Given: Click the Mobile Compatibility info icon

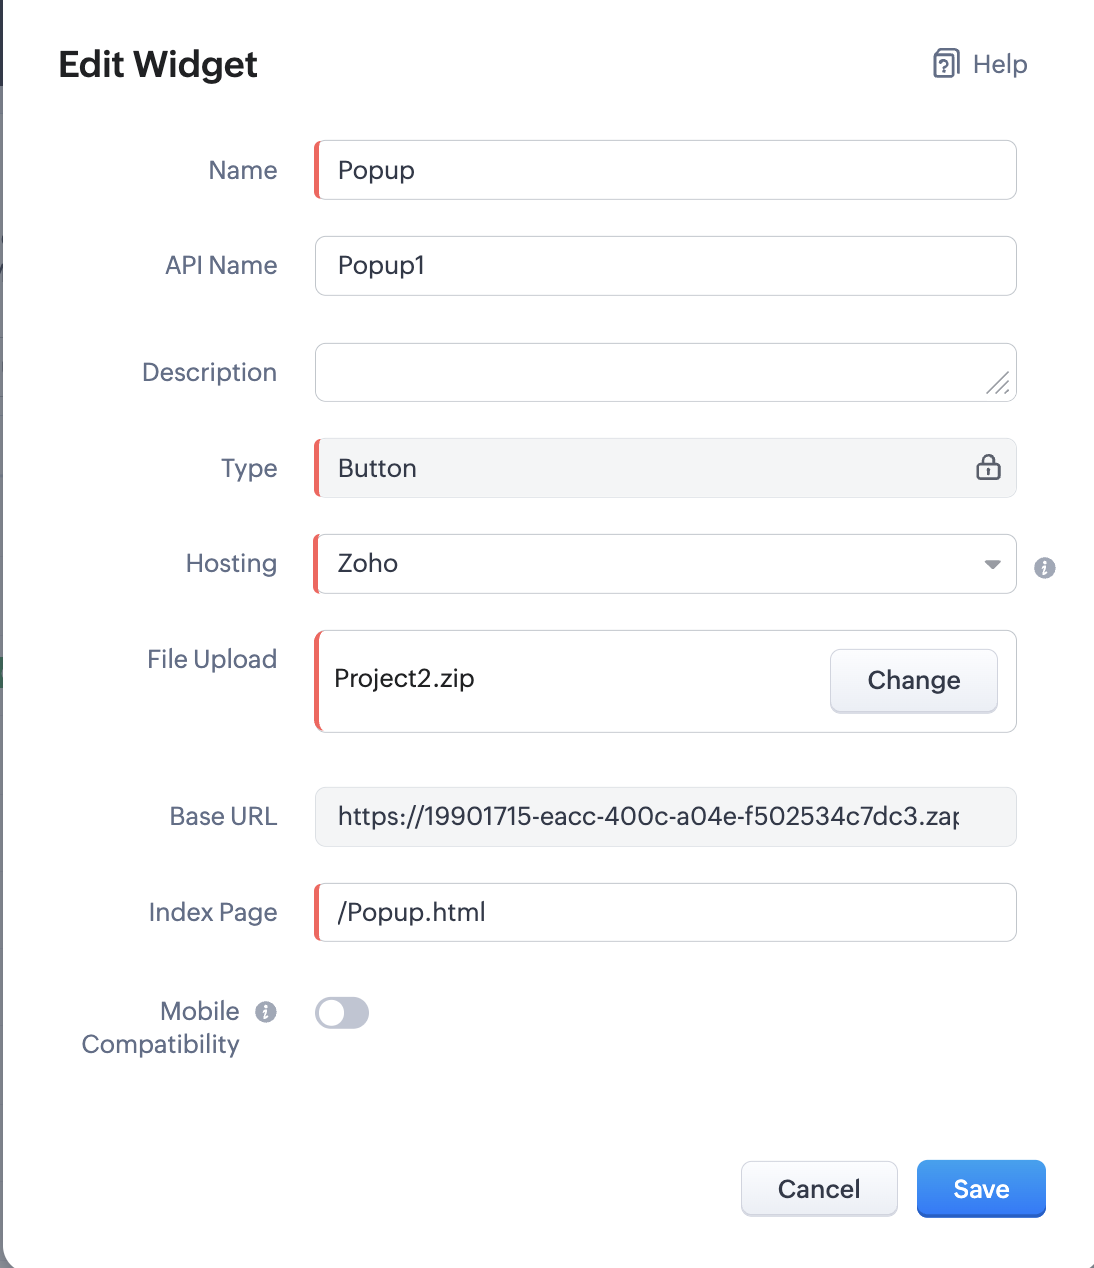Looking at the screenshot, I should (265, 1012).
